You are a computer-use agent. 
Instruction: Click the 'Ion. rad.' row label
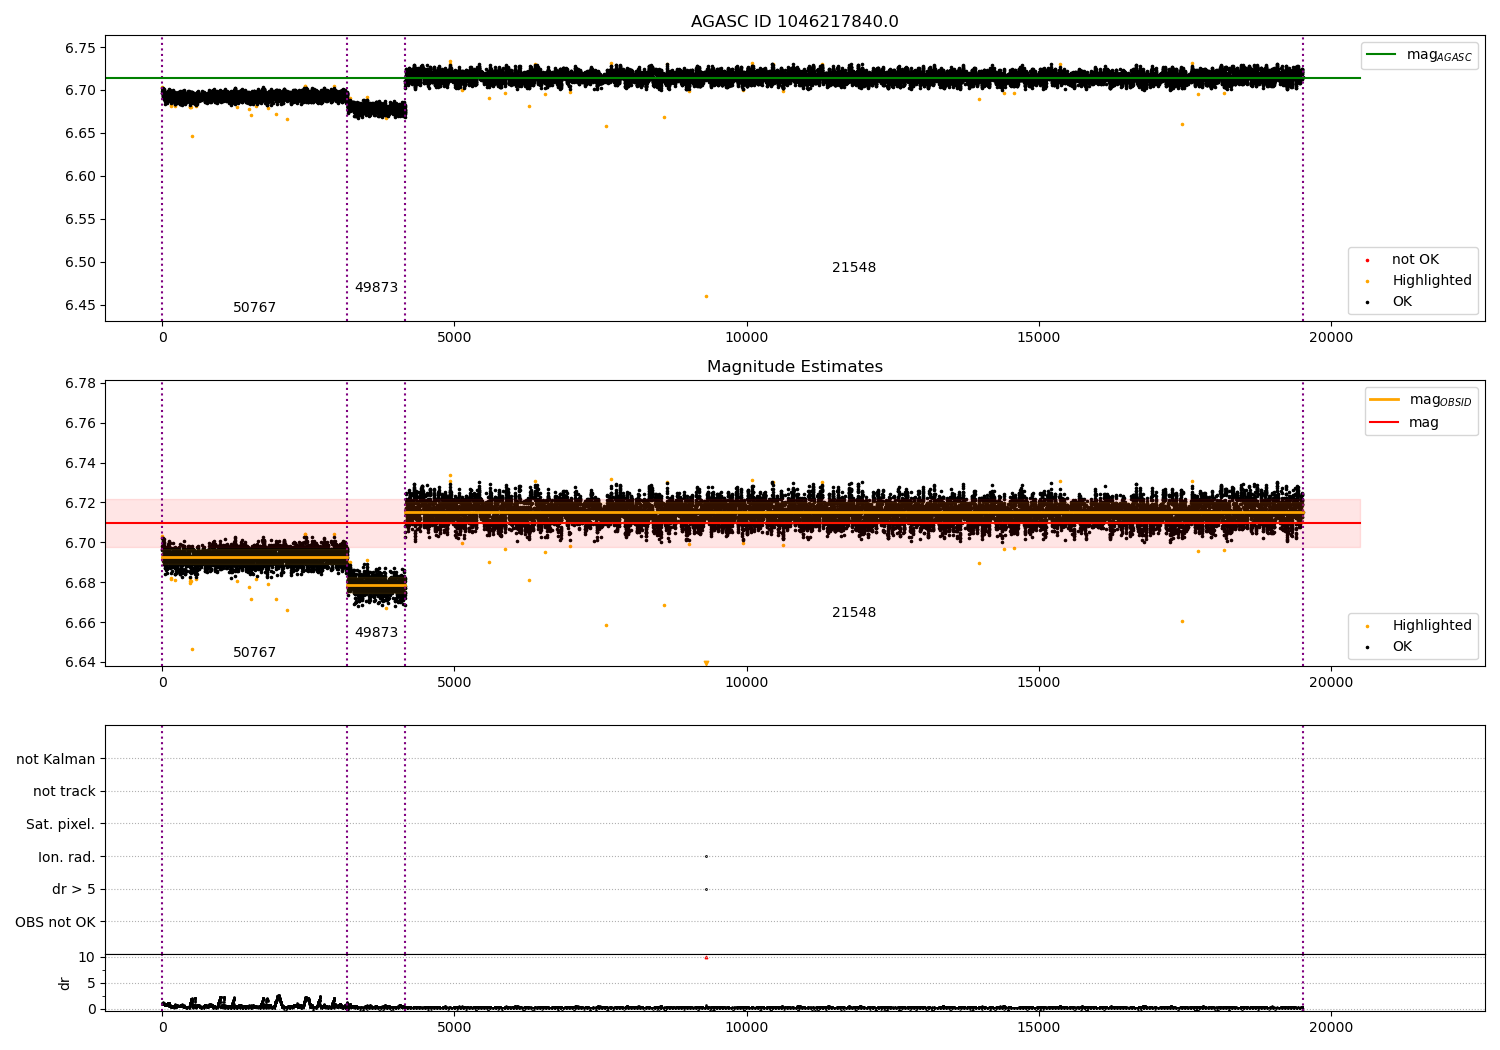tap(67, 857)
